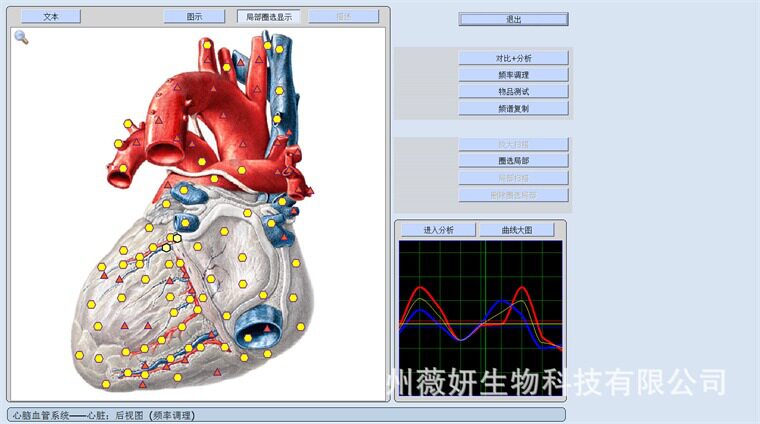Click the frequency curve graph

click(x=480, y=318)
